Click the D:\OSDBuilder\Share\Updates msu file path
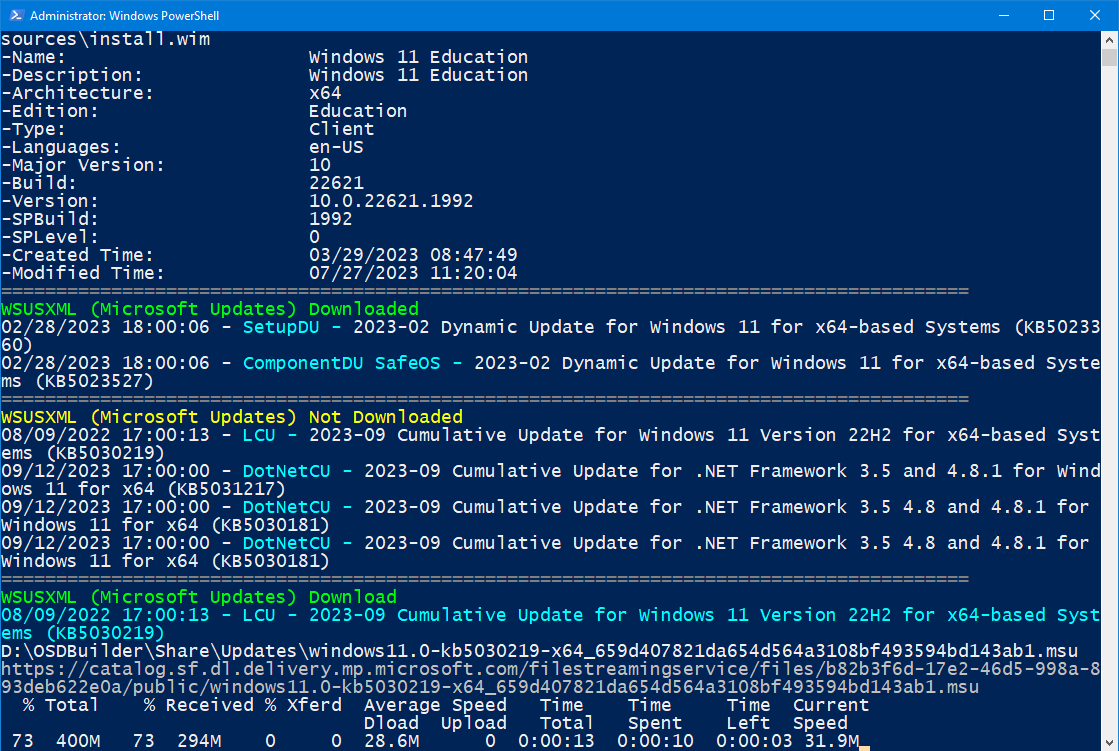The image size is (1119, 751). click(540, 651)
